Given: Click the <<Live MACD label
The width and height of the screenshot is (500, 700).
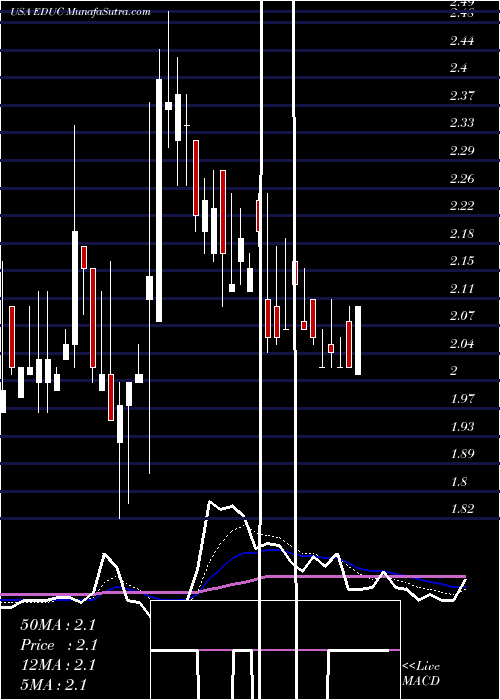Looking at the screenshot, I should point(421,674).
